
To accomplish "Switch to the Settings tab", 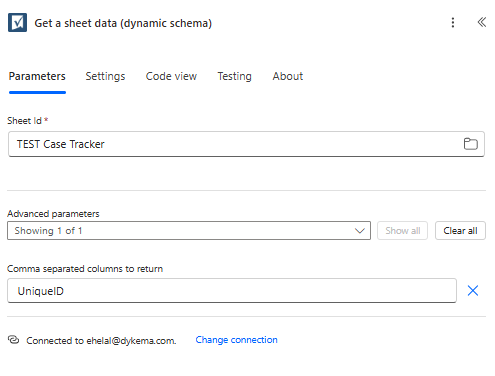I will 105,76.
